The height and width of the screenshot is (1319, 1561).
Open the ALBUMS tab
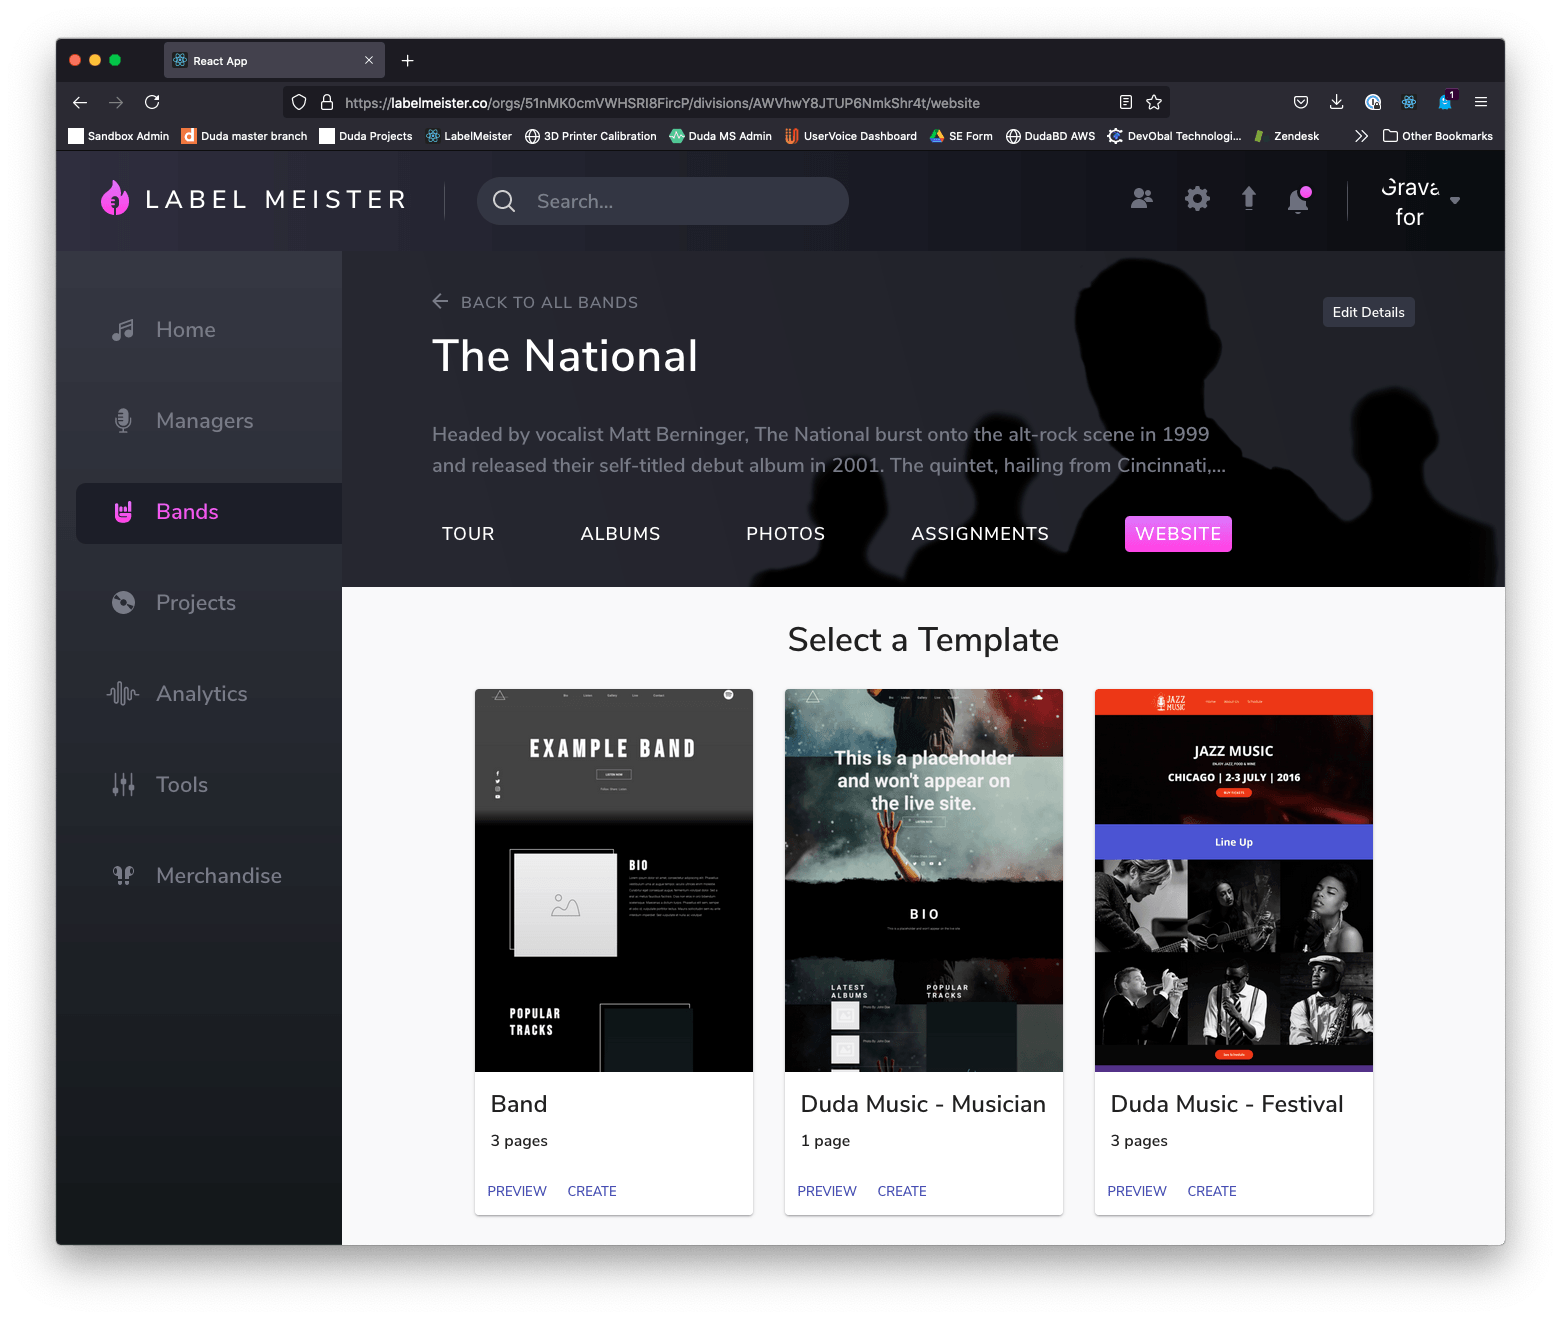click(620, 534)
